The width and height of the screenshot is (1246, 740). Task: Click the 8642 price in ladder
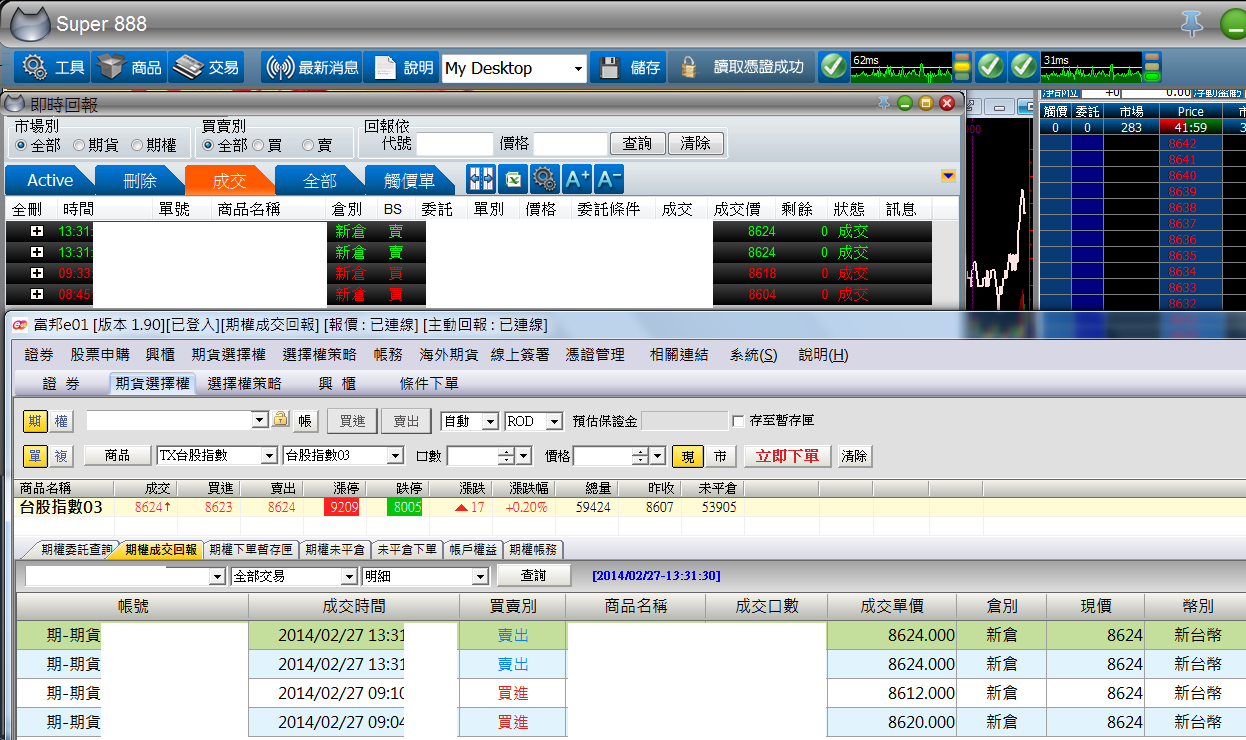click(x=1182, y=144)
